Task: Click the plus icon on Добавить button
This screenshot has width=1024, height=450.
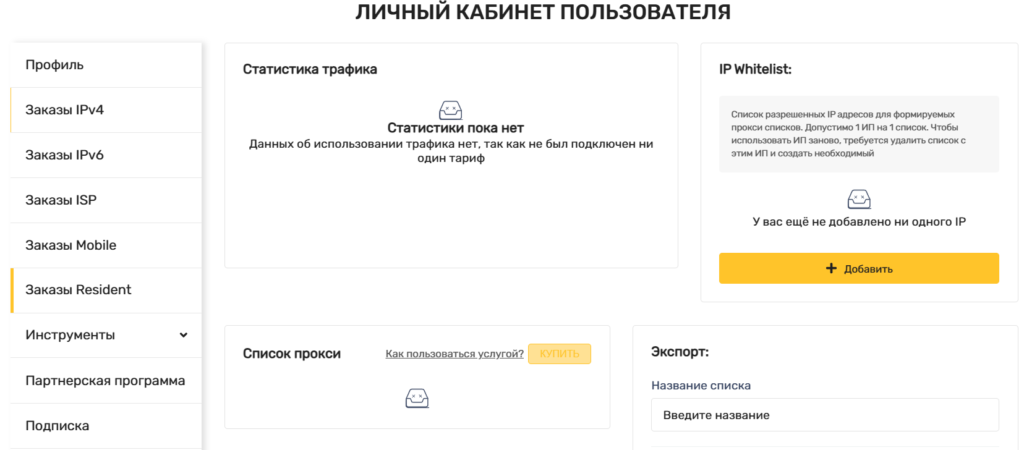Action: (x=831, y=268)
